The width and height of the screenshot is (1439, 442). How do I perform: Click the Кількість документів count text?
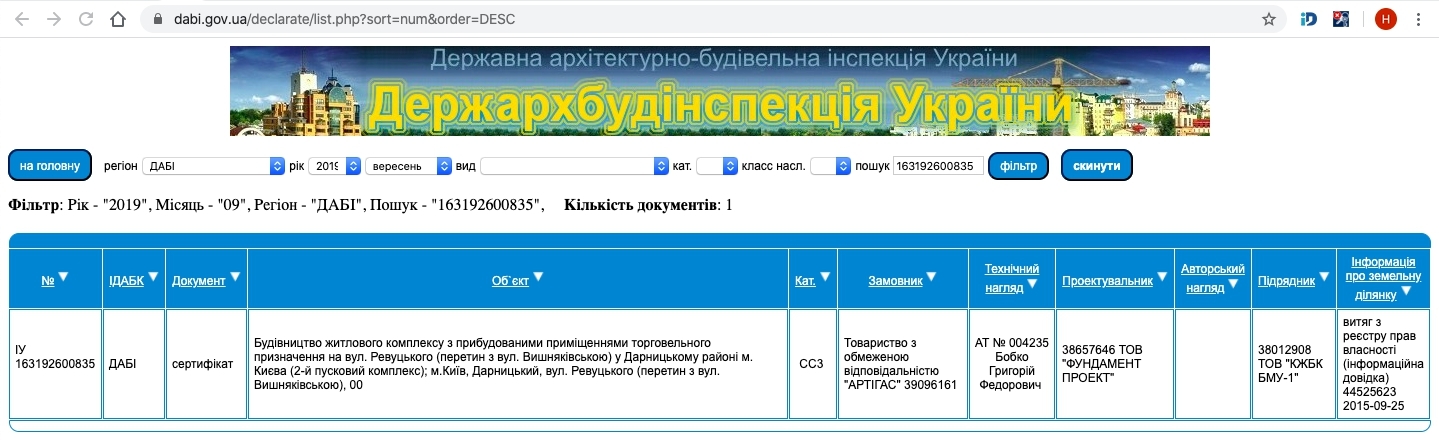tap(648, 205)
